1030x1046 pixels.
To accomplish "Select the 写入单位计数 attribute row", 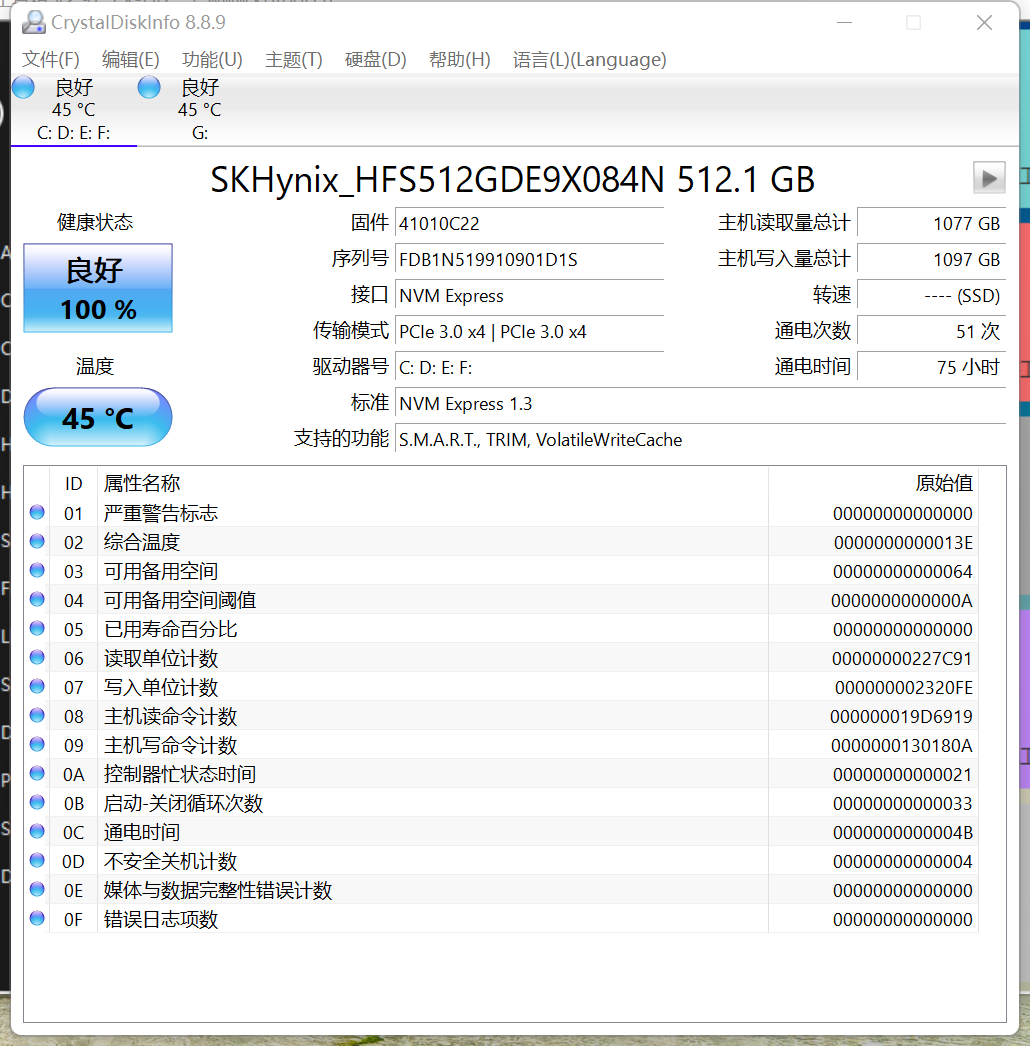I will [x=501, y=687].
